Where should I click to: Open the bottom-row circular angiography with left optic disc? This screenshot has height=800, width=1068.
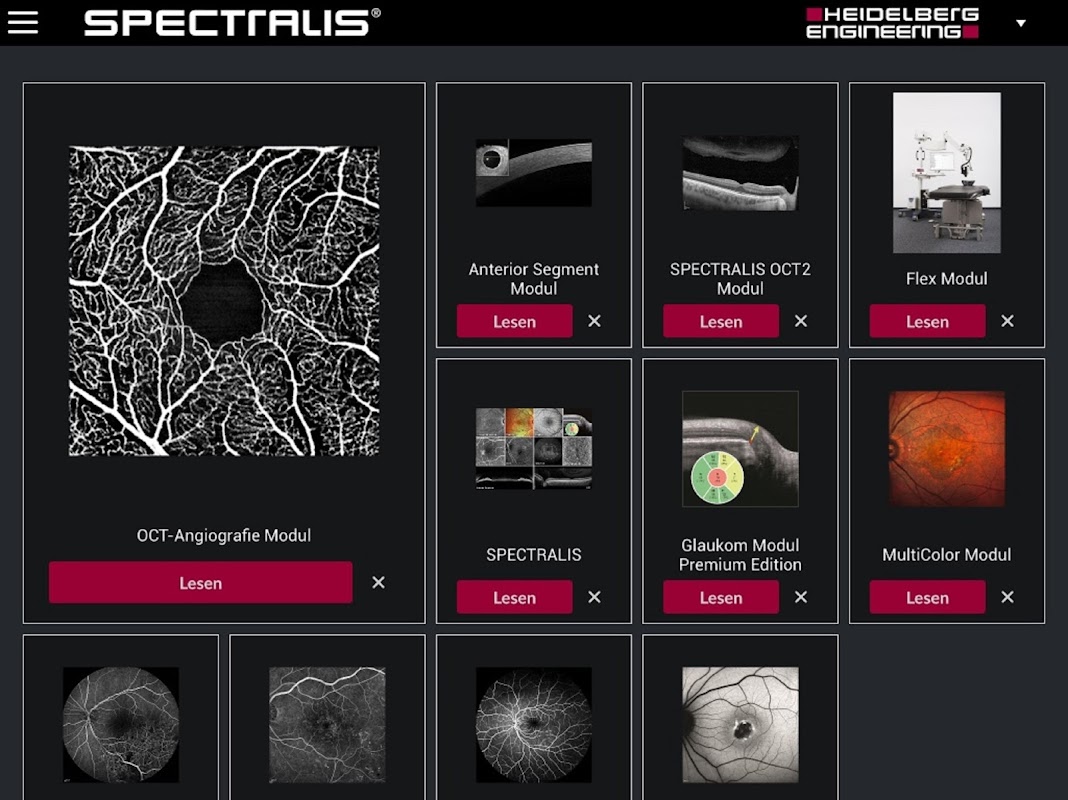pos(121,724)
